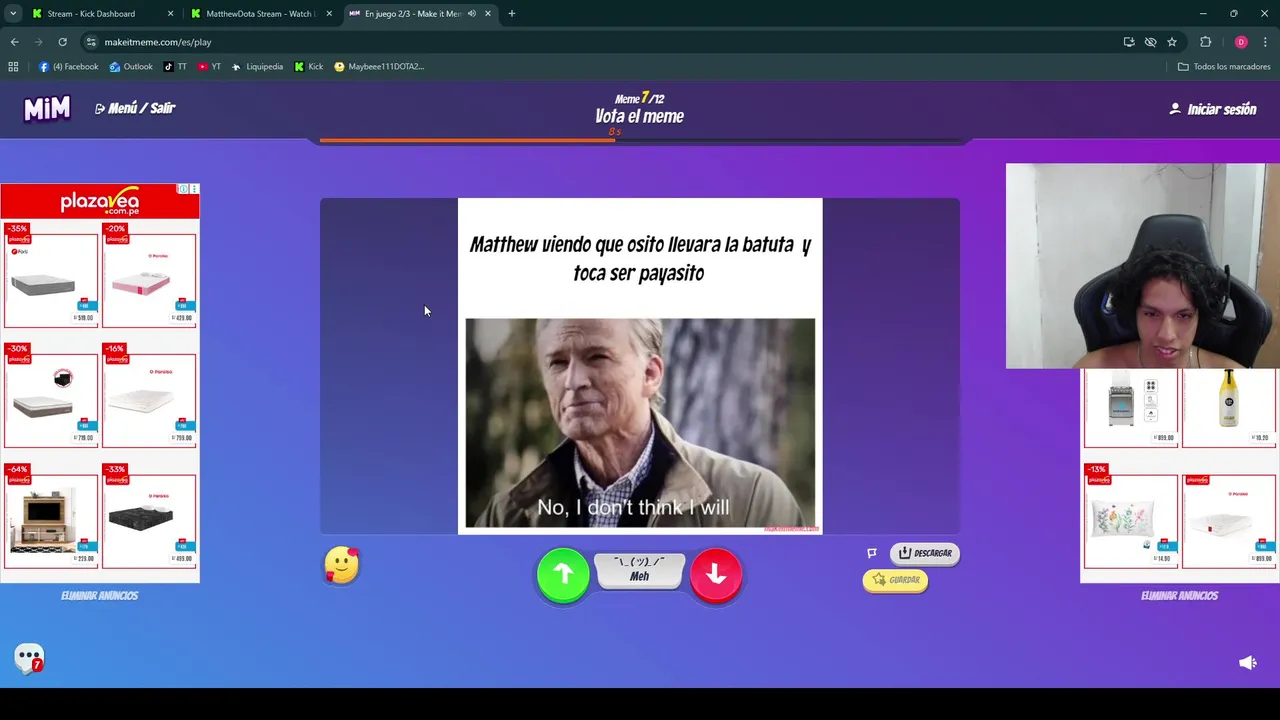
Task: Click install app icon in address bar
Action: tap(1129, 42)
